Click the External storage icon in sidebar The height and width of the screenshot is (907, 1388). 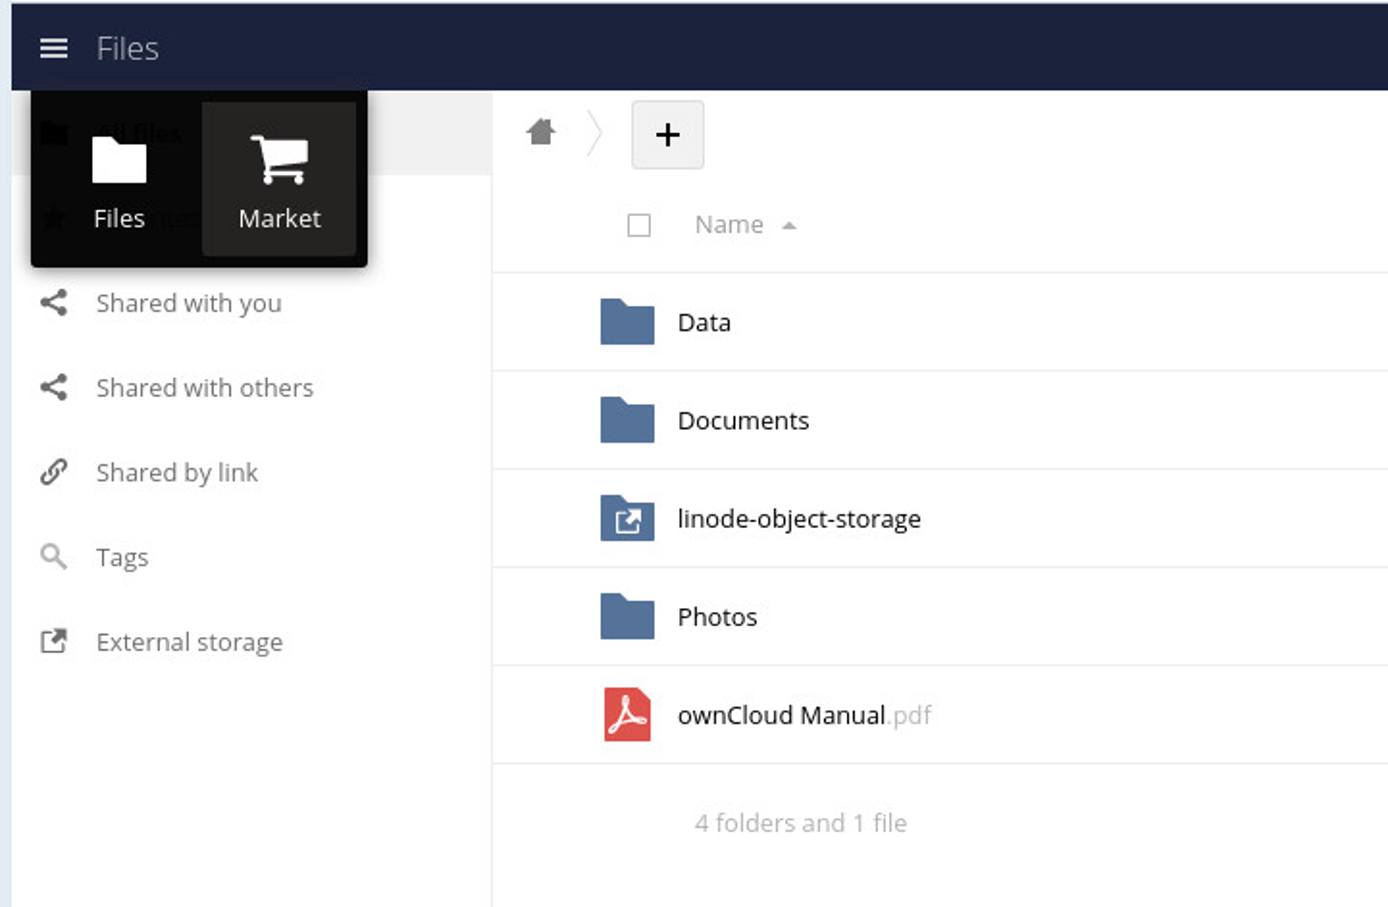(53, 640)
